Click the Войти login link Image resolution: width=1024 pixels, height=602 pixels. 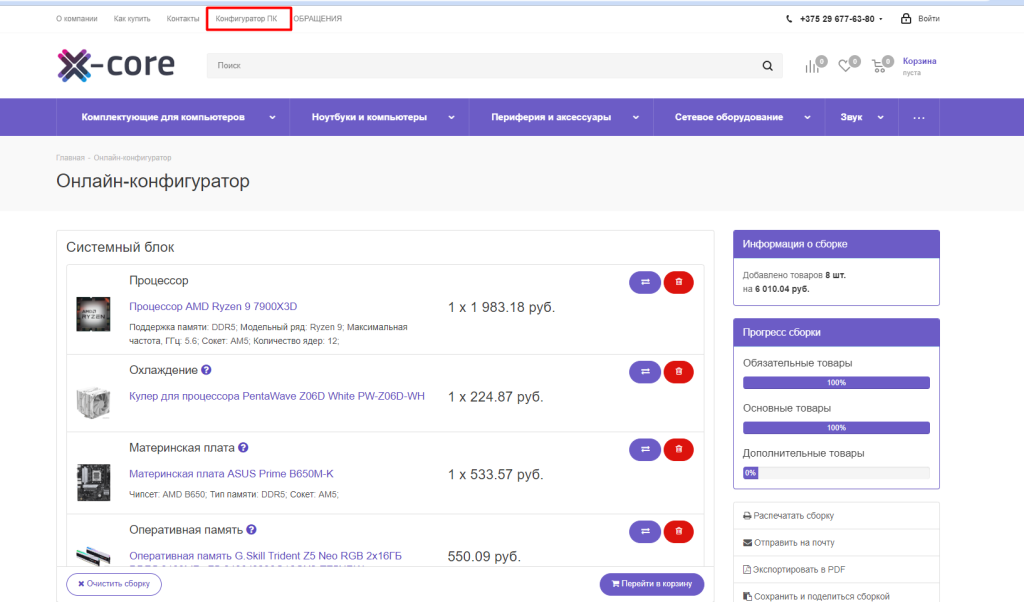929,19
